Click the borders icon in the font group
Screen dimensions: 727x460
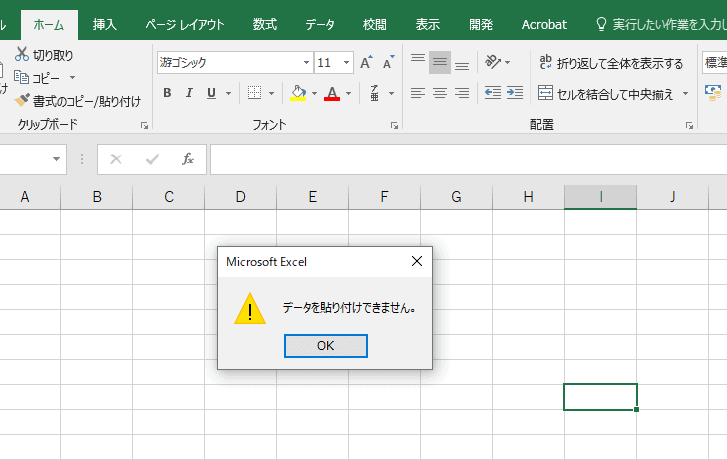254,93
